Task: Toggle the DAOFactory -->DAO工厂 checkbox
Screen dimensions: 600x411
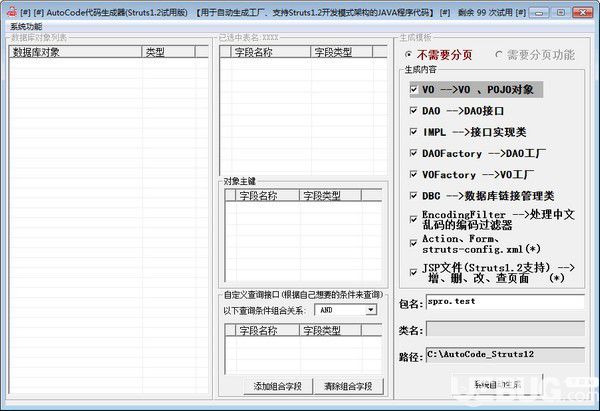Action: pyautogui.click(x=413, y=153)
